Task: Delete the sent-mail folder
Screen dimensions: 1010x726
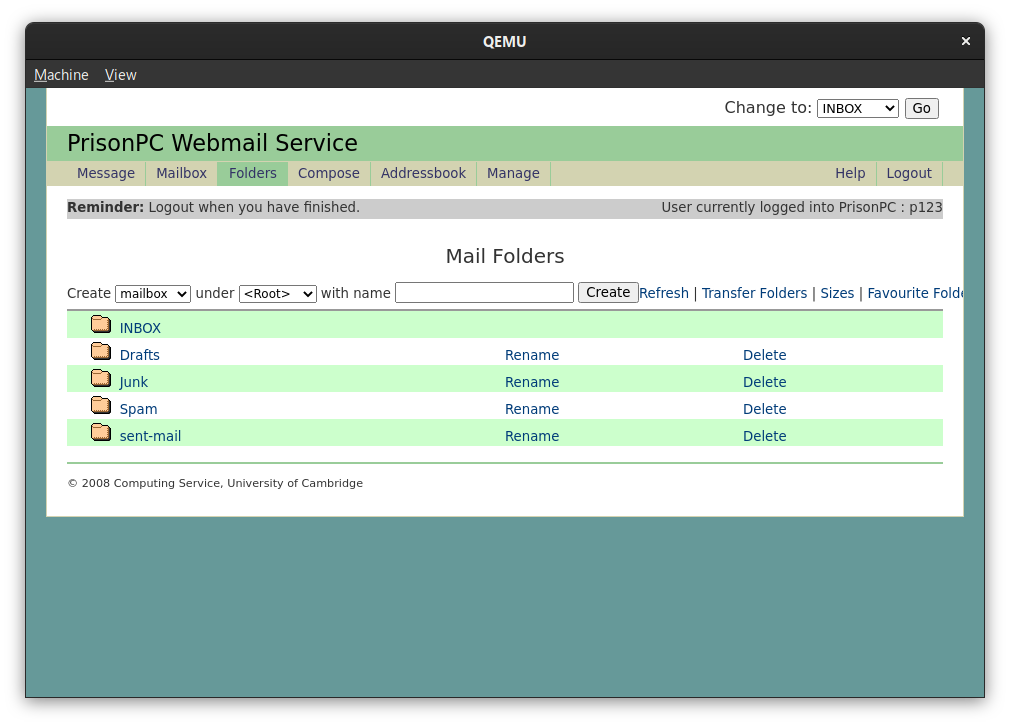Action: (765, 436)
